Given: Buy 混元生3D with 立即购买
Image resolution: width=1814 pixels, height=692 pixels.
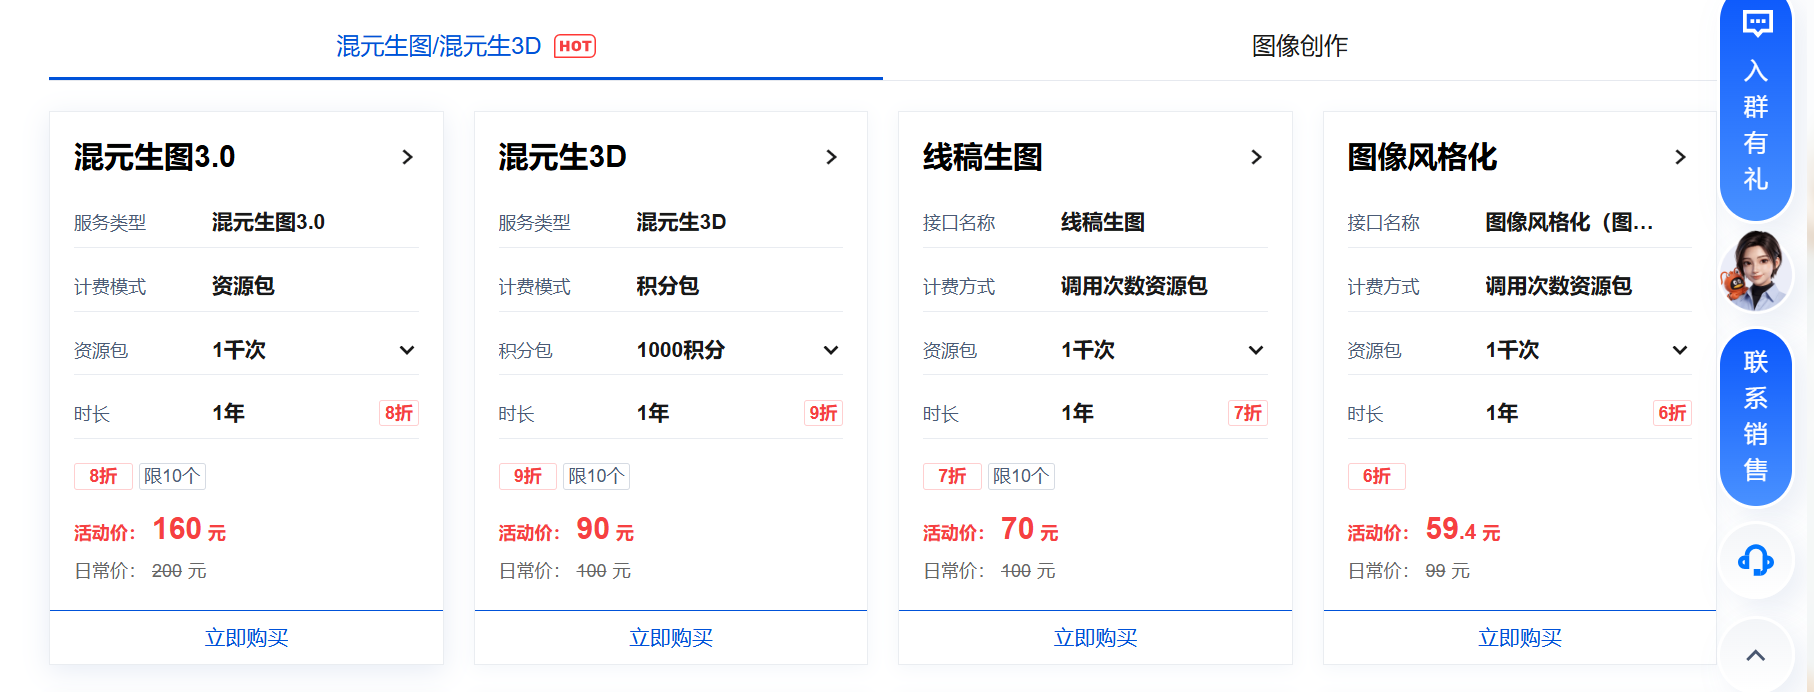Looking at the screenshot, I should click(x=671, y=638).
